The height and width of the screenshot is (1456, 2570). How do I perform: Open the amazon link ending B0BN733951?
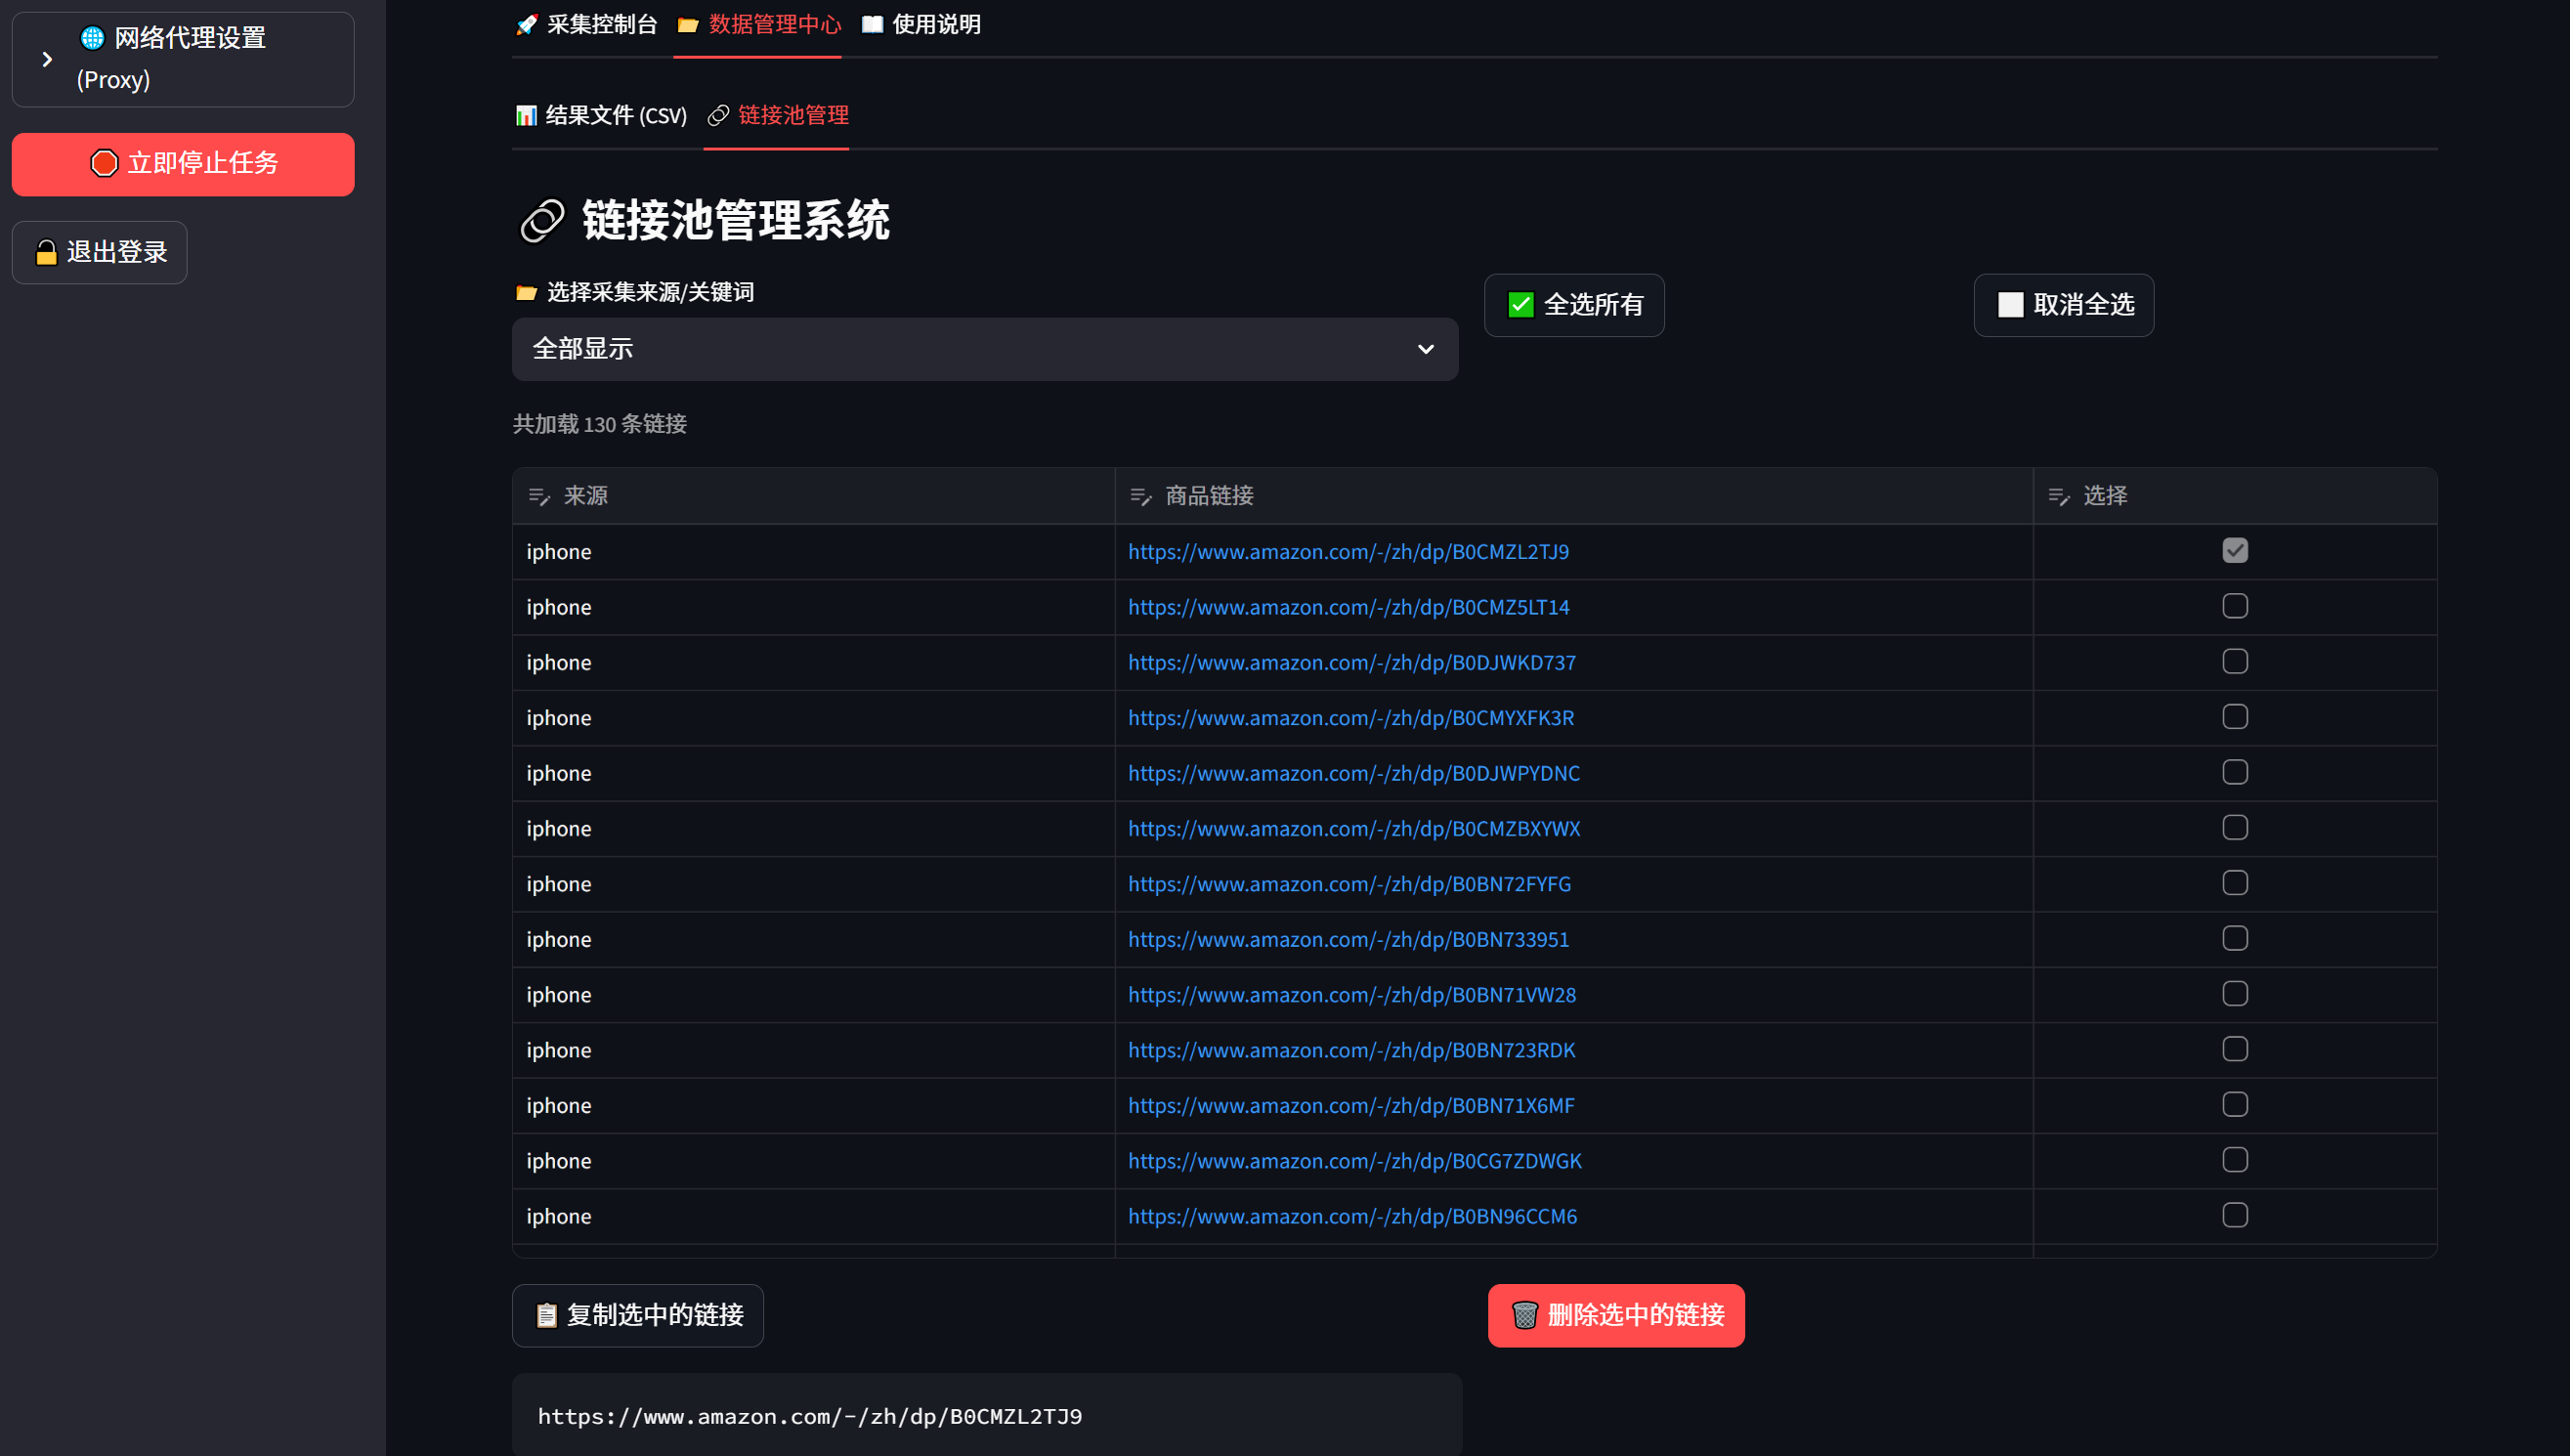coord(1348,939)
